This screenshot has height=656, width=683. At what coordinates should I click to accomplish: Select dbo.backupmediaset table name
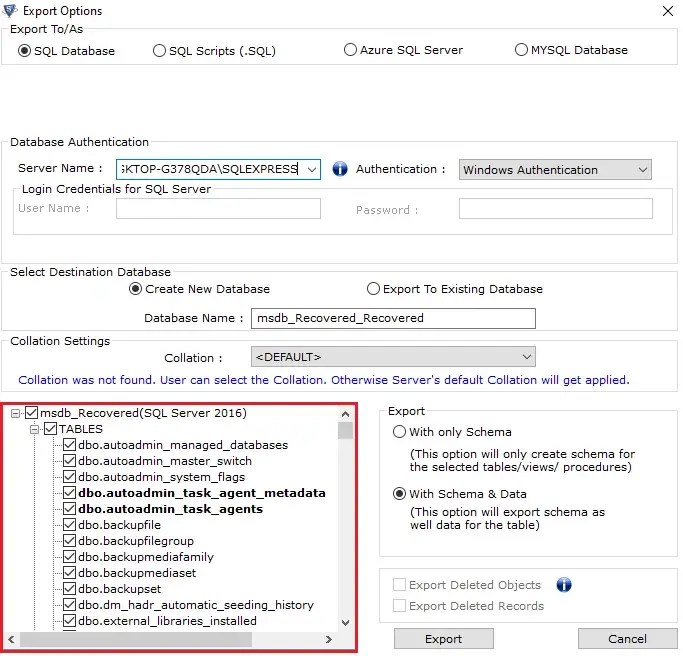coord(137,573)
